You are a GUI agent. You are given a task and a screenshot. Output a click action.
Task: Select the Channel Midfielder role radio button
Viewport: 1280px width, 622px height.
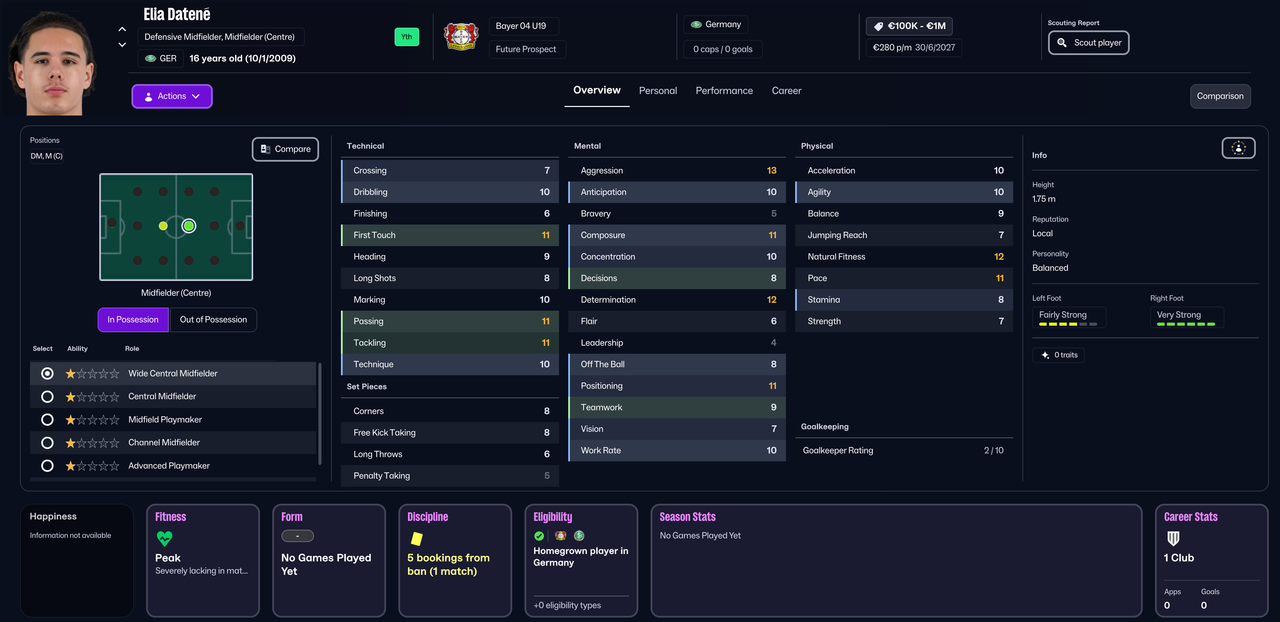(47, 442)
